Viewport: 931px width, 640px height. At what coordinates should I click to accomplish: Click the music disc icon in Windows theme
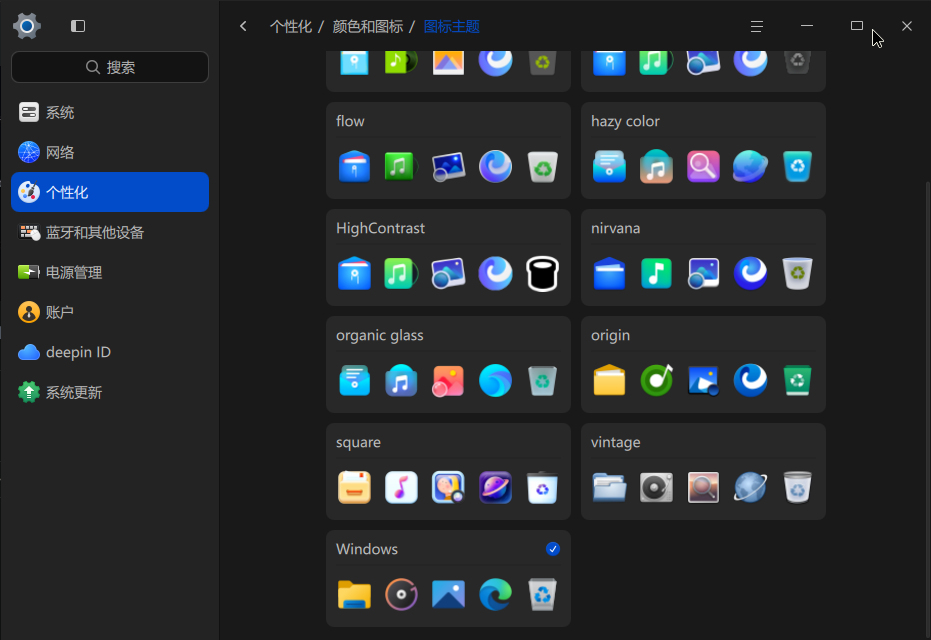401,594
